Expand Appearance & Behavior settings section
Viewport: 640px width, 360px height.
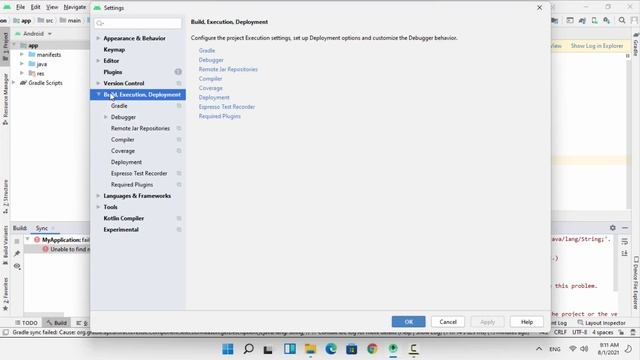[98, 38]
